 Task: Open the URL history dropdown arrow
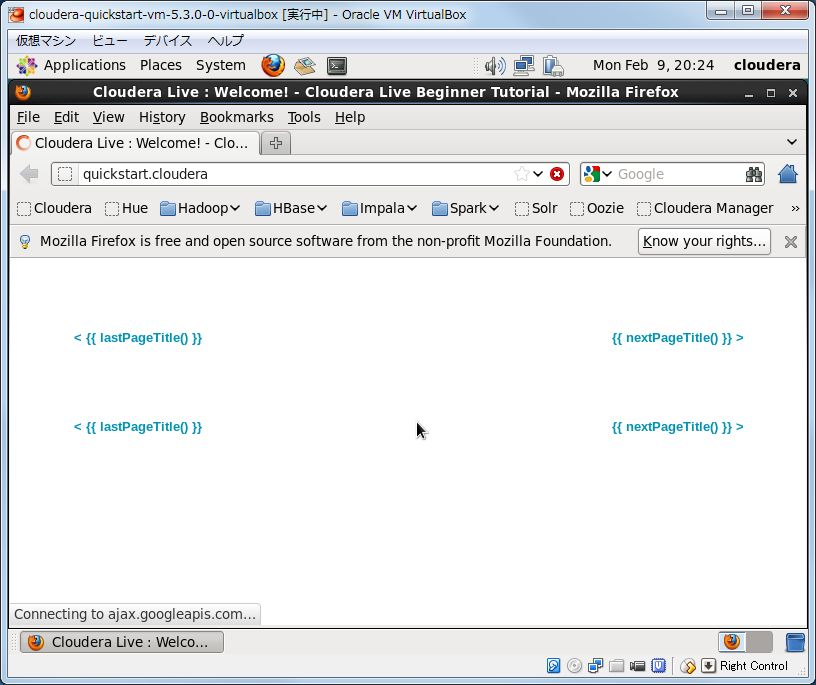click(538, 174)
